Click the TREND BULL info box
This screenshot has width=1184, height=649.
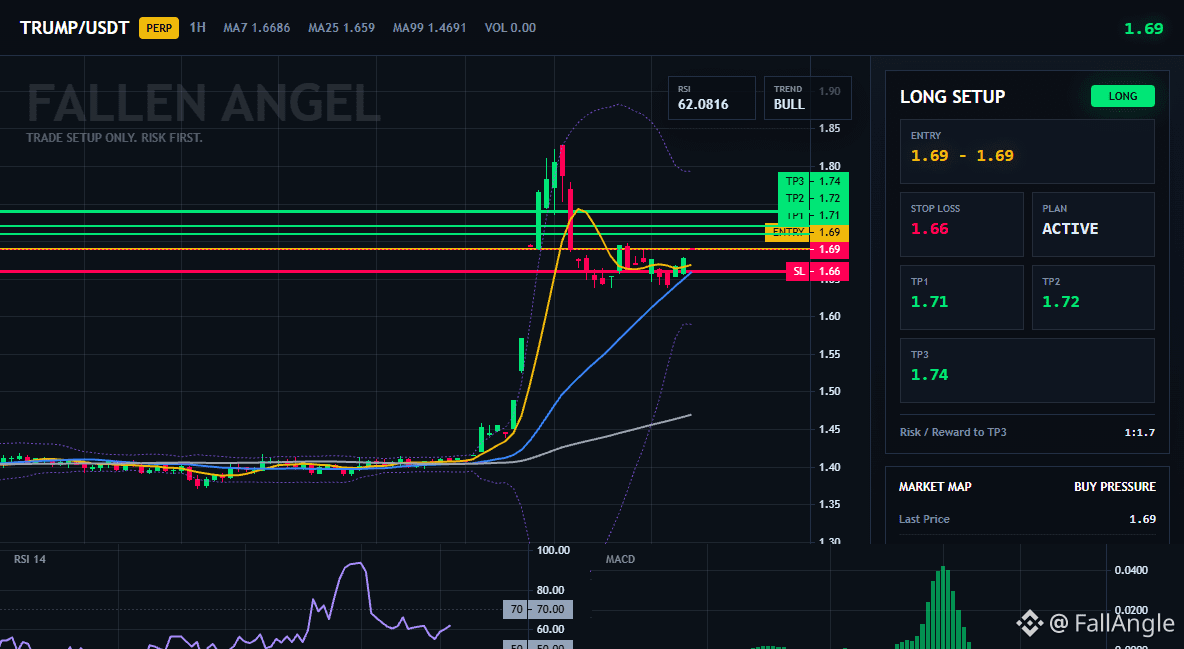click(x=807, y=98)
